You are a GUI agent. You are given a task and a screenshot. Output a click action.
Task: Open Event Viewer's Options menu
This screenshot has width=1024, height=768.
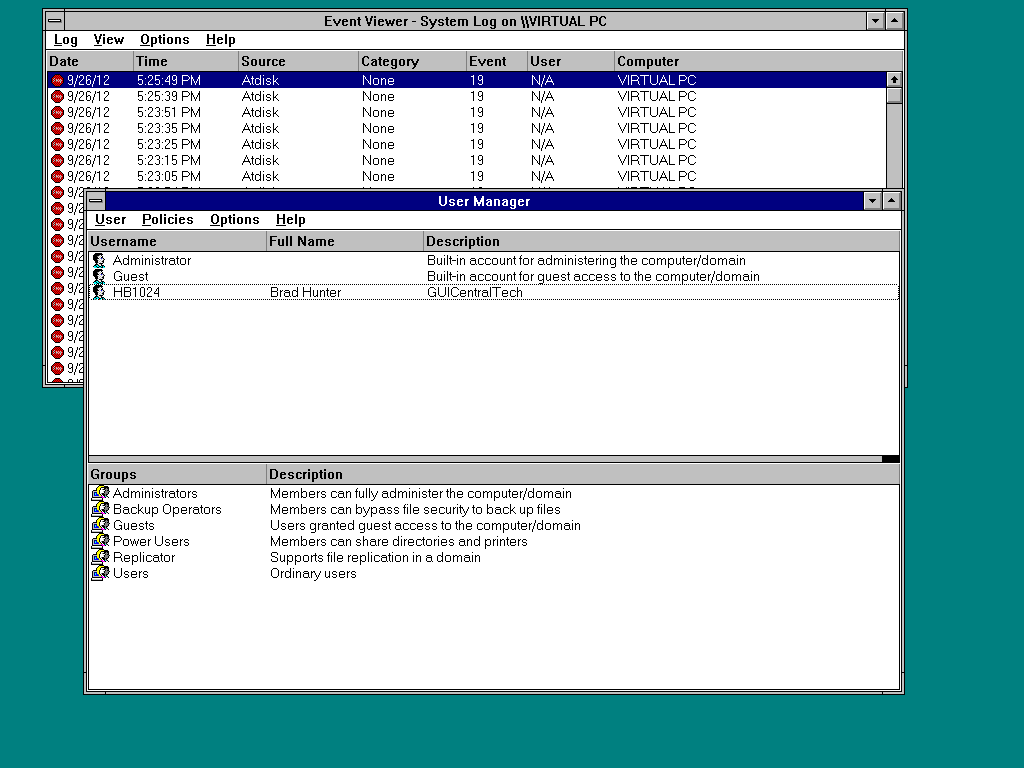[165, 40]
